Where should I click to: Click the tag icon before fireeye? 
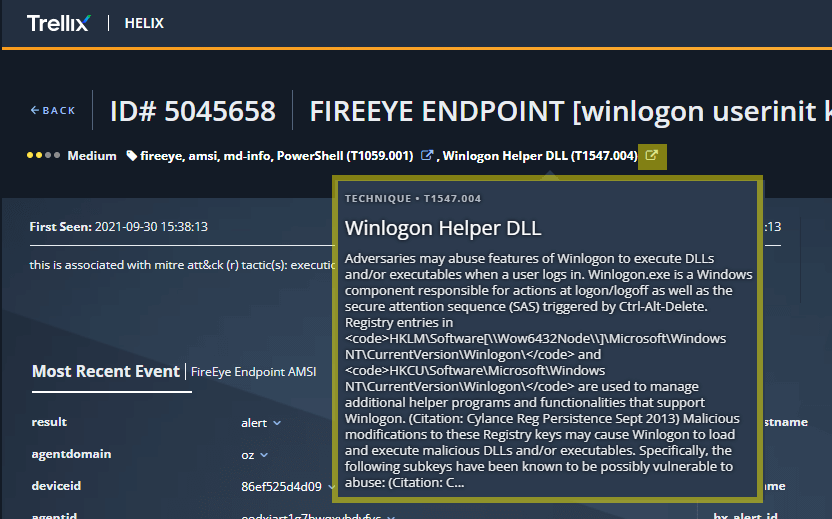[132, 156]
